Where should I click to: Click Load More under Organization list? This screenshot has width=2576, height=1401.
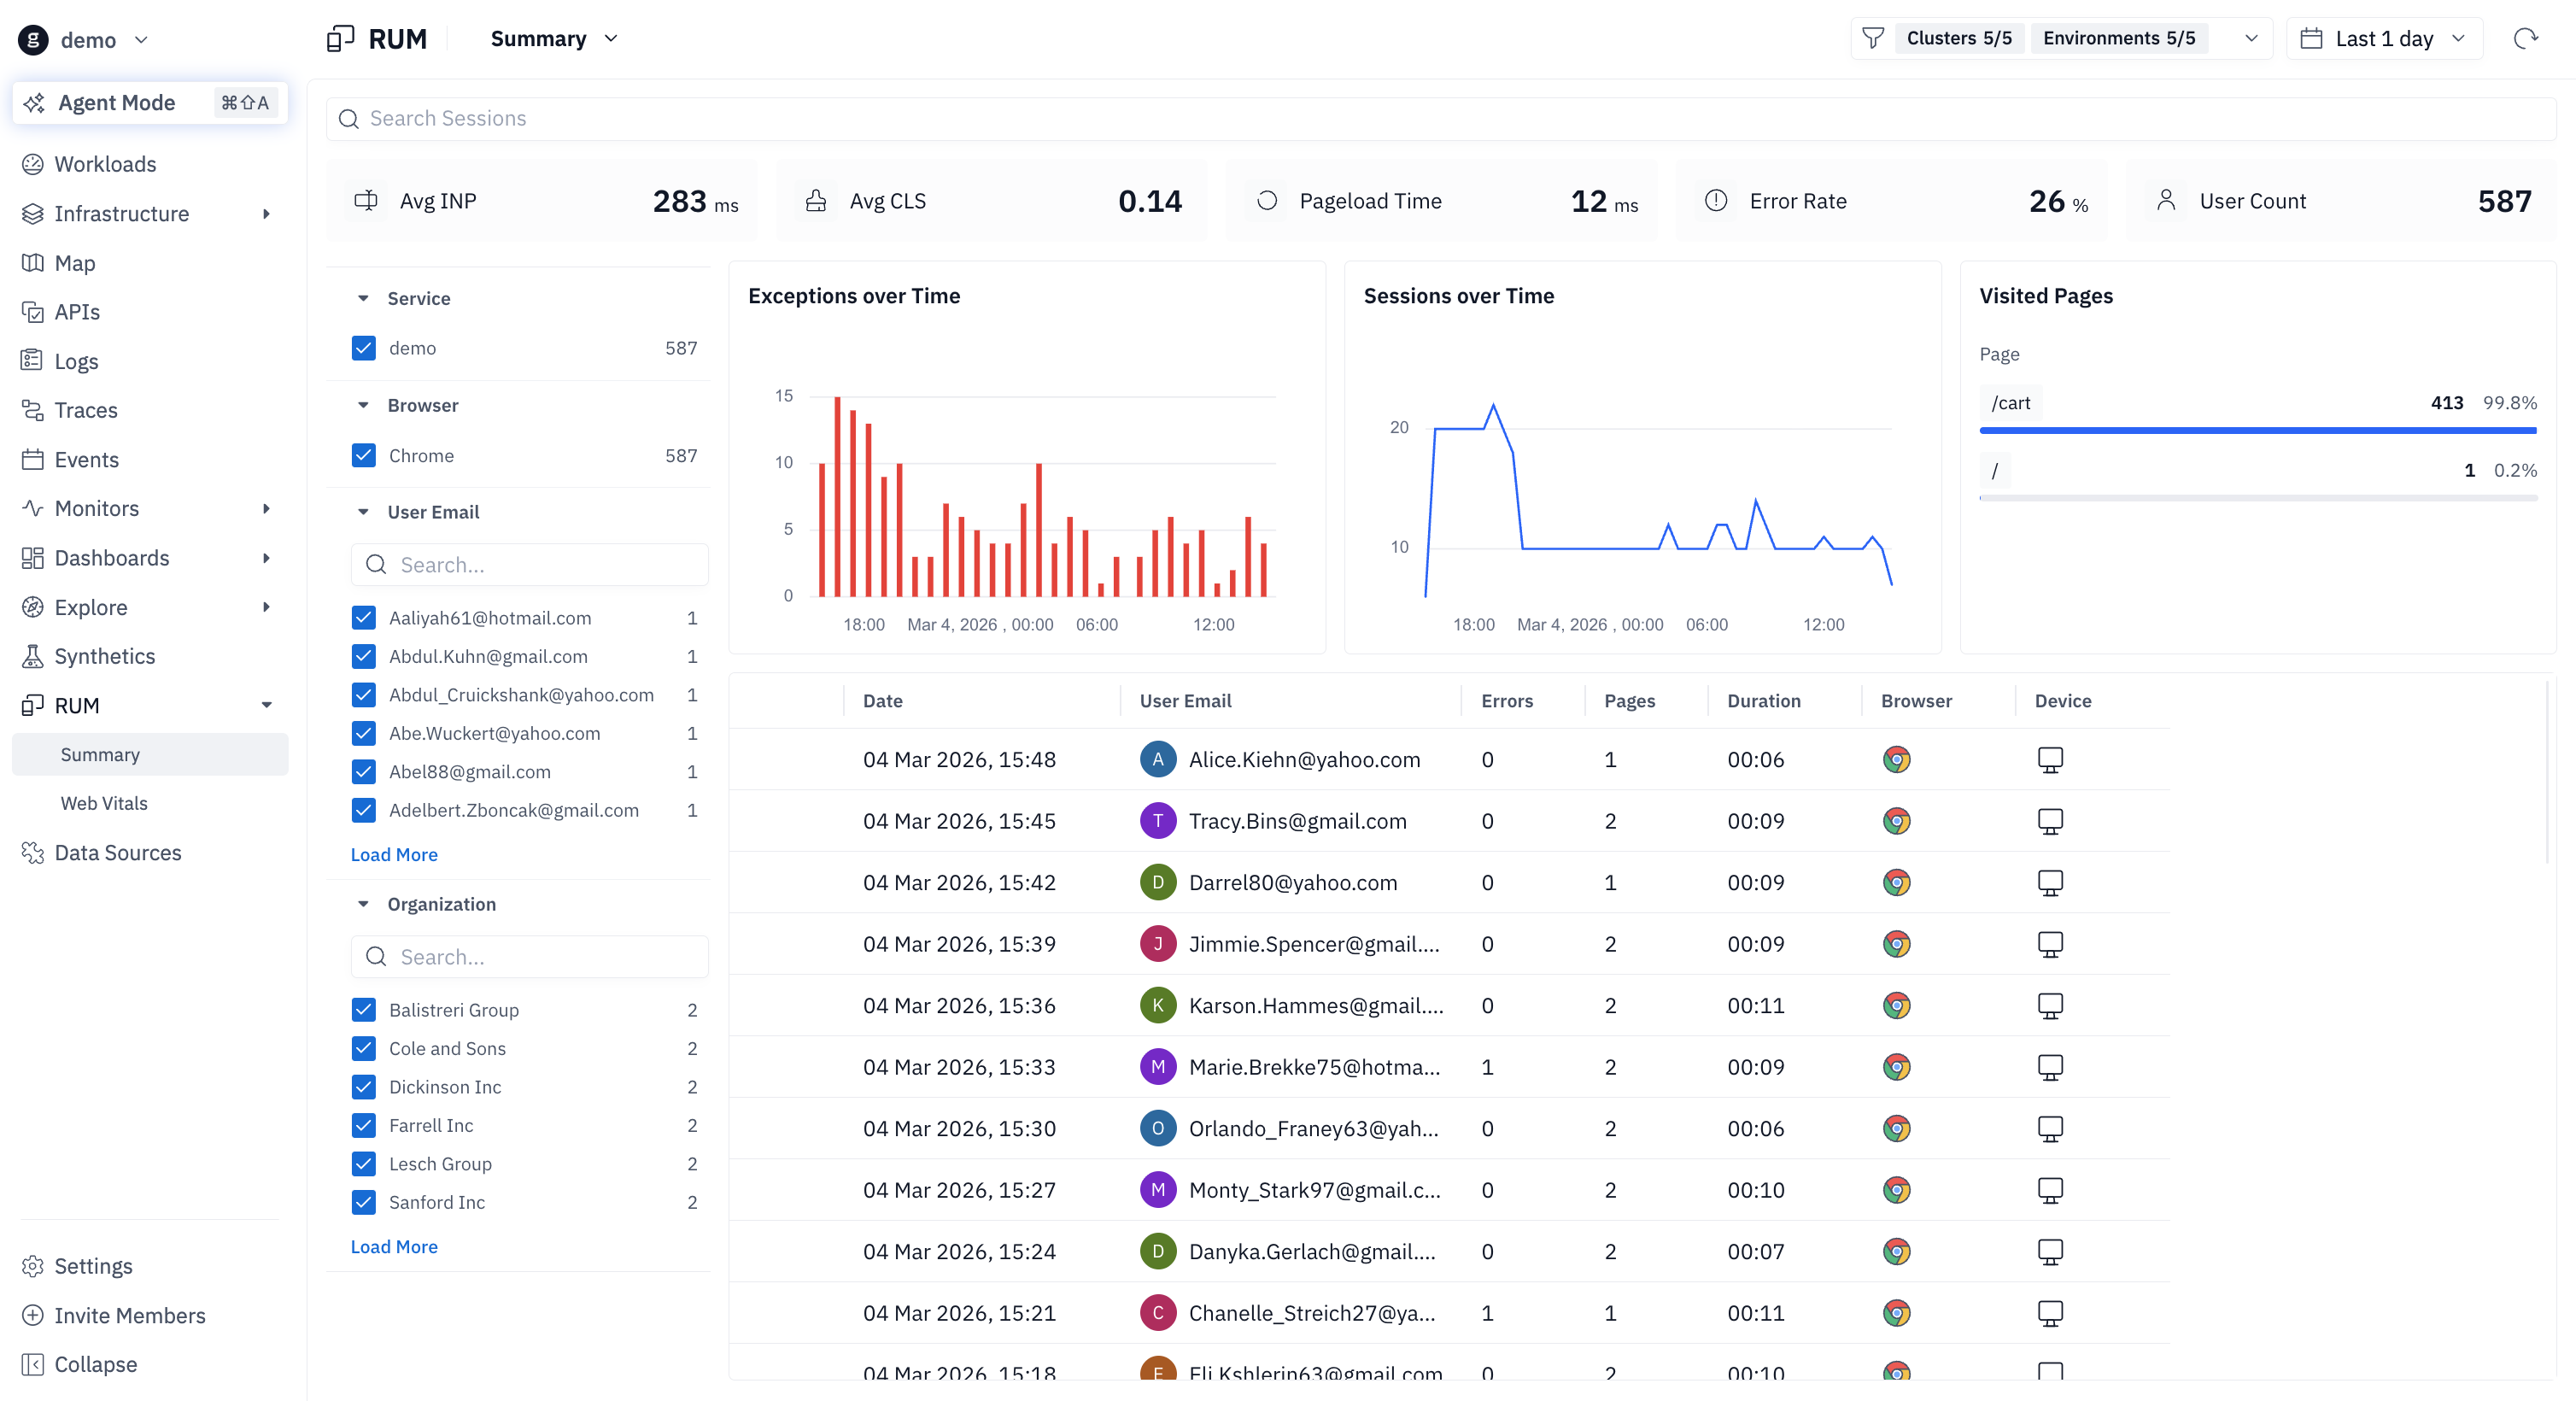[x=394, y=1246]
